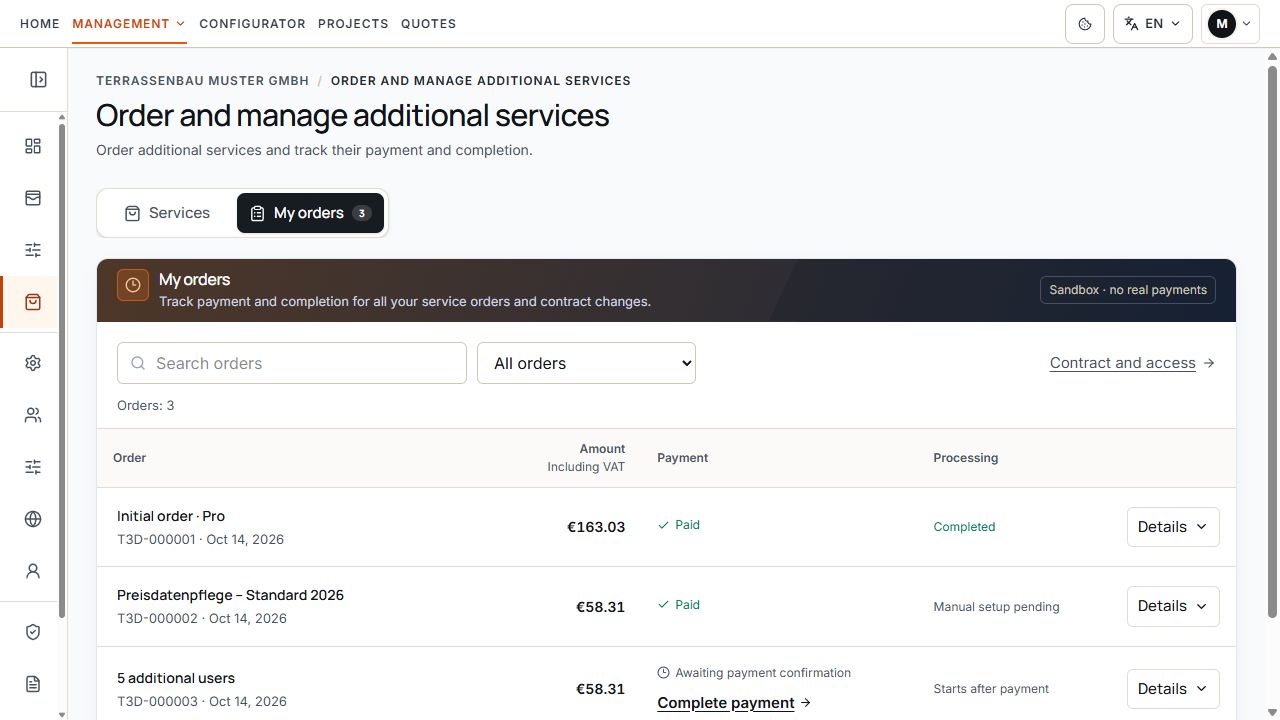Click Awaiting payment confirmation status
1280x720 pixels.
pyautogui.click(x=754, y=673)
